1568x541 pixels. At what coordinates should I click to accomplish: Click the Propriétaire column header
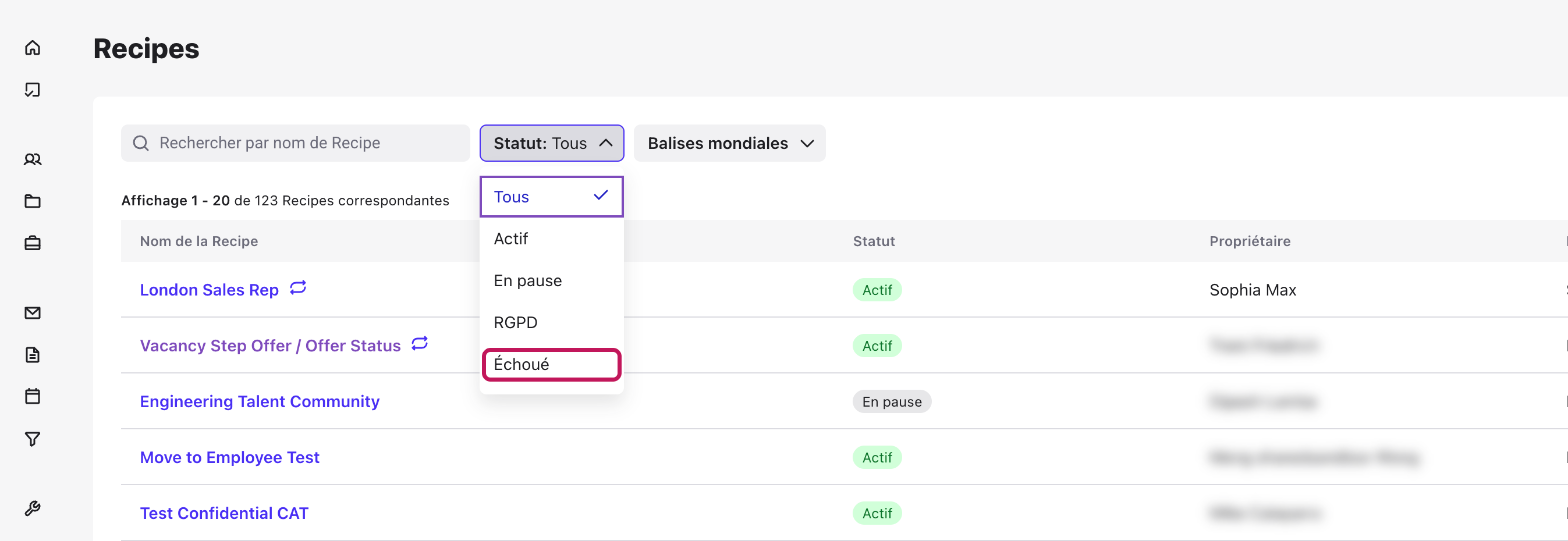click(1250, 241)
